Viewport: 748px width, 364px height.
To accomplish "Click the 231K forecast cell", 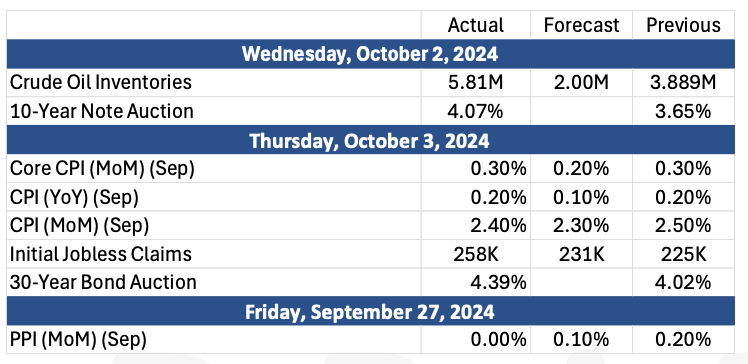I will click(x=581, y=254).
